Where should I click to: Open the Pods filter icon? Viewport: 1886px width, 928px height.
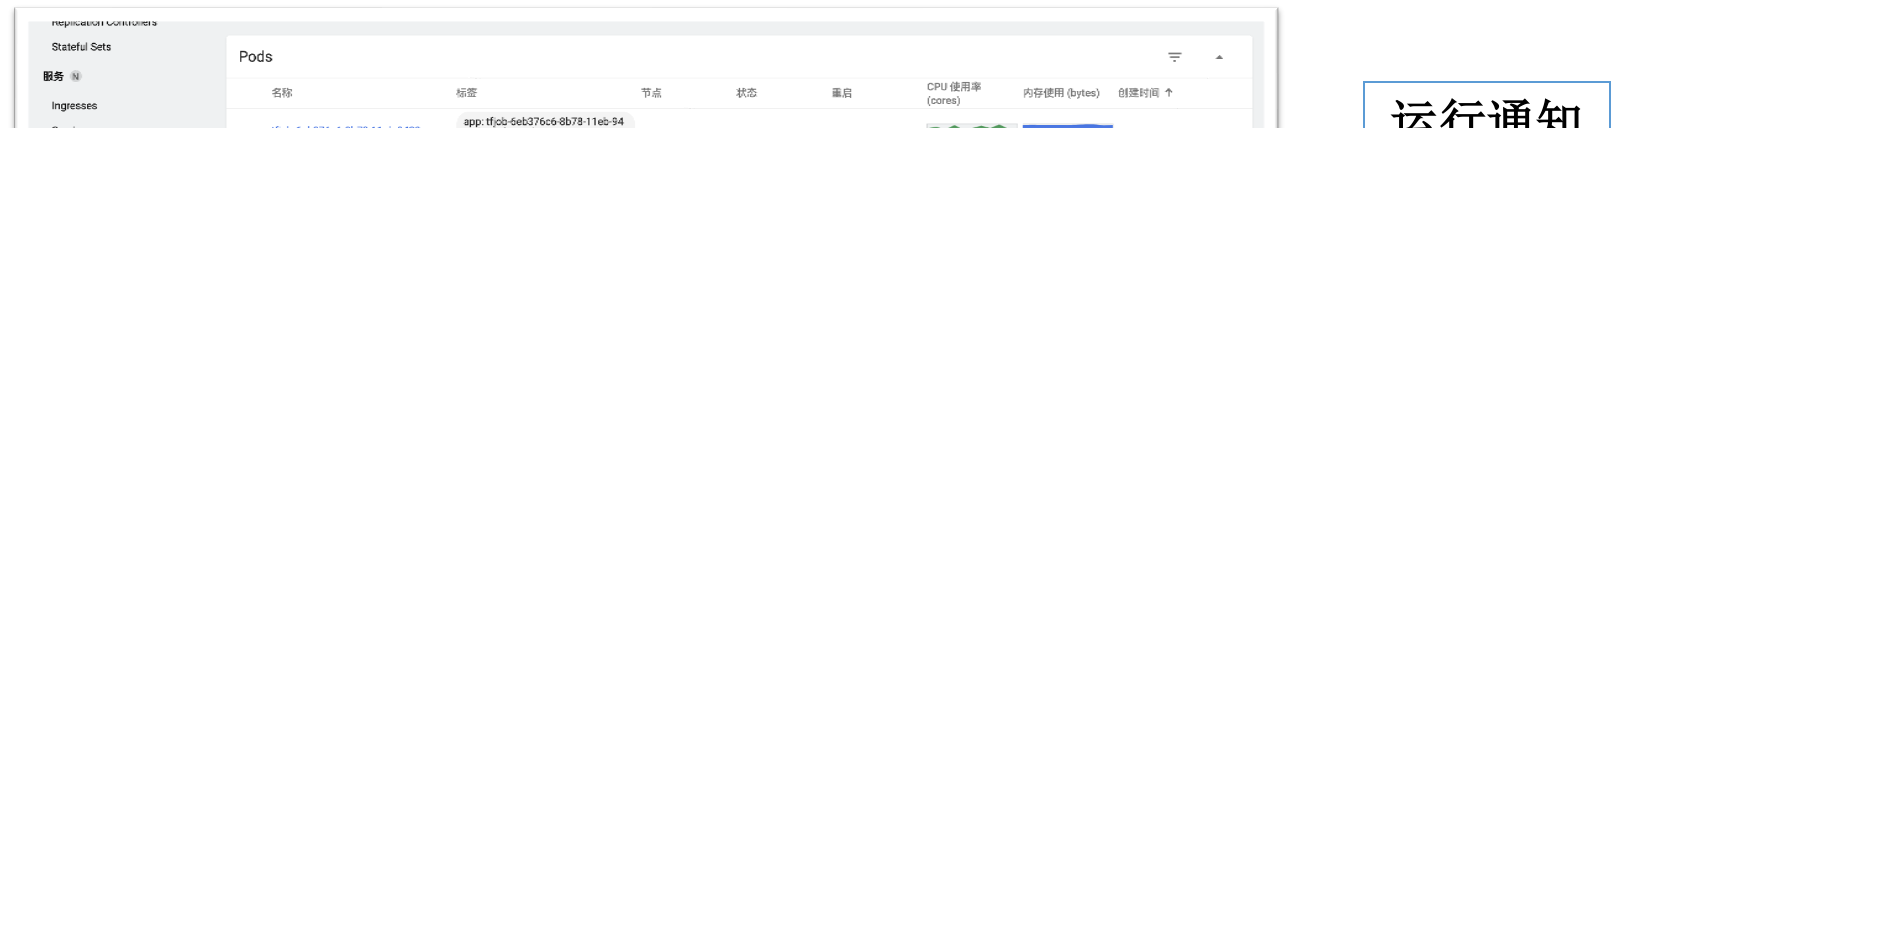[x=1175, y=57]
